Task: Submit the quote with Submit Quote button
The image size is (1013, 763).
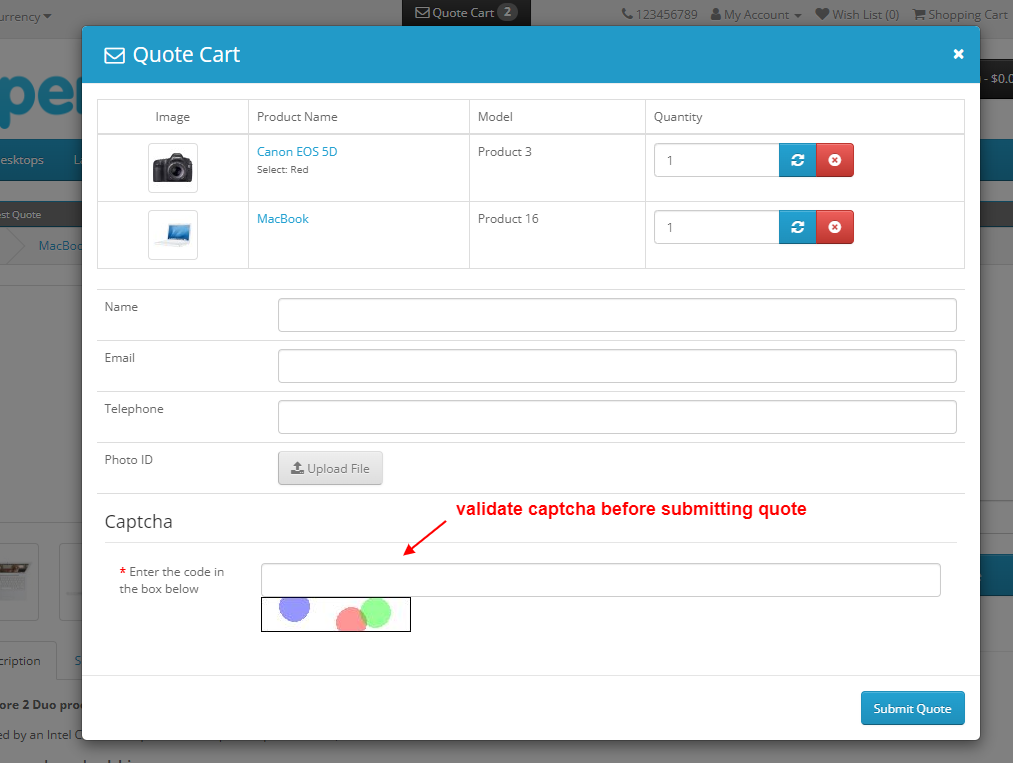Action: pyautogui.click(x=912, y=708)
